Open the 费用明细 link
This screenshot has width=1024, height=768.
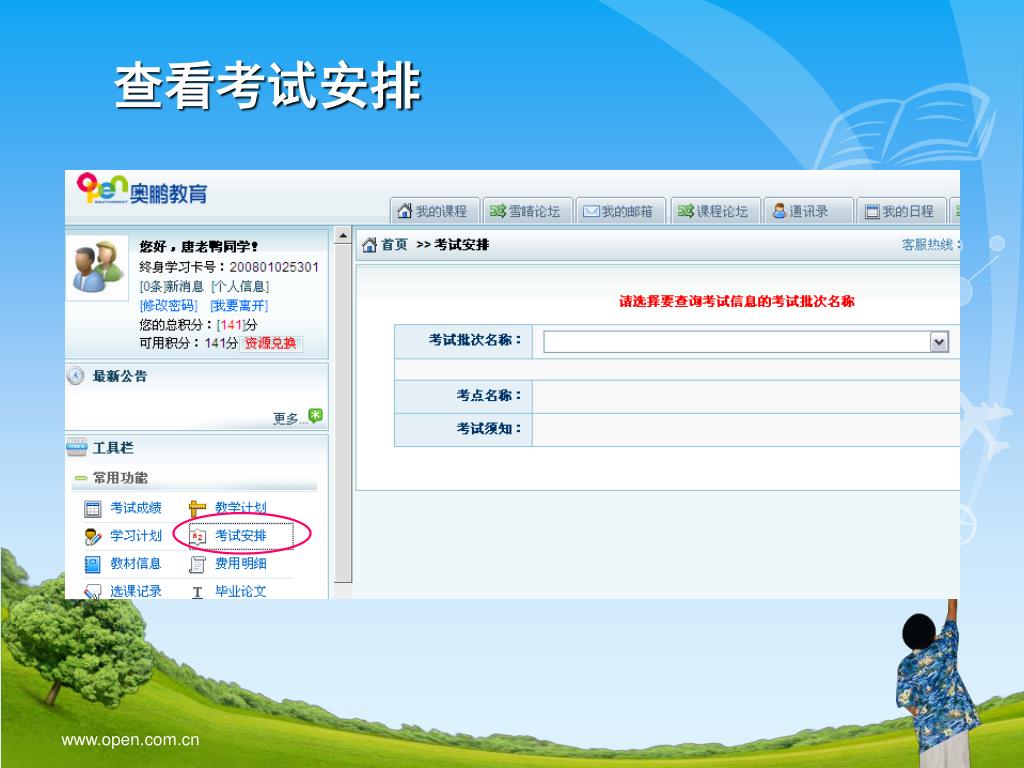tap(240, 563)
